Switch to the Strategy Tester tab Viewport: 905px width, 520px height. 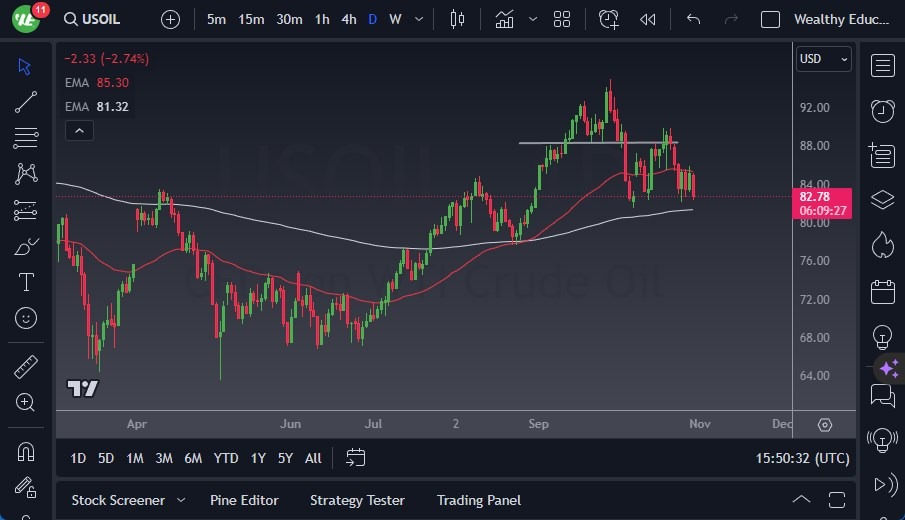click(x=357, y=500)
